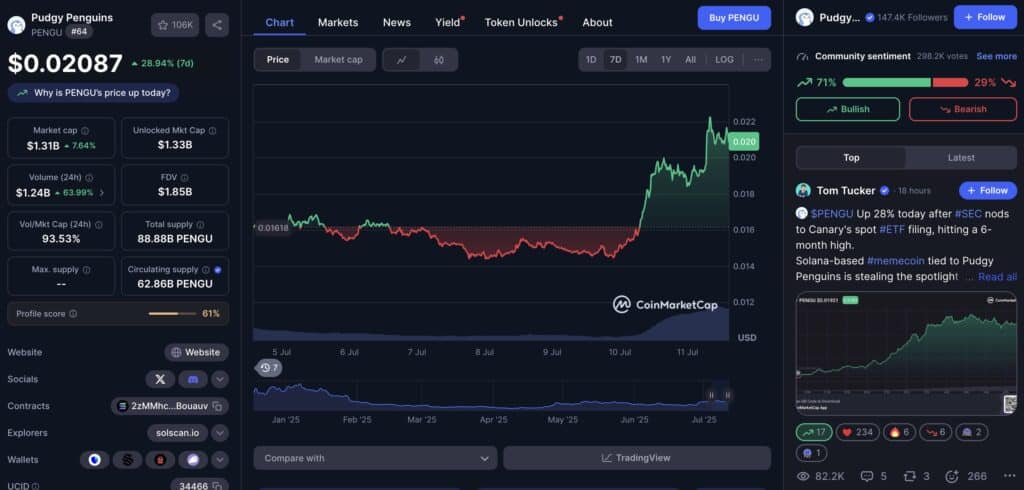Screen dimensions: 1024x490
Task: Expand the Socials links chevron
Action: (220, 379)
